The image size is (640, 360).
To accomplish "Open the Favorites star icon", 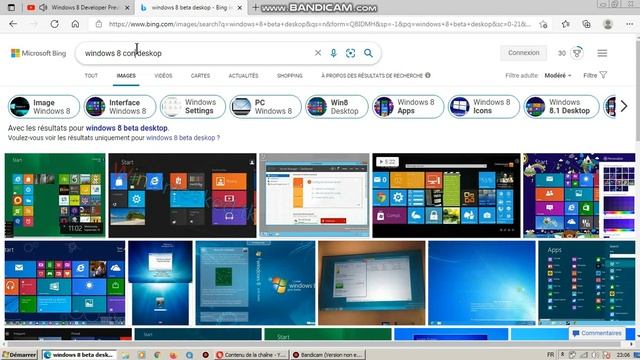I will pos(565,24).
